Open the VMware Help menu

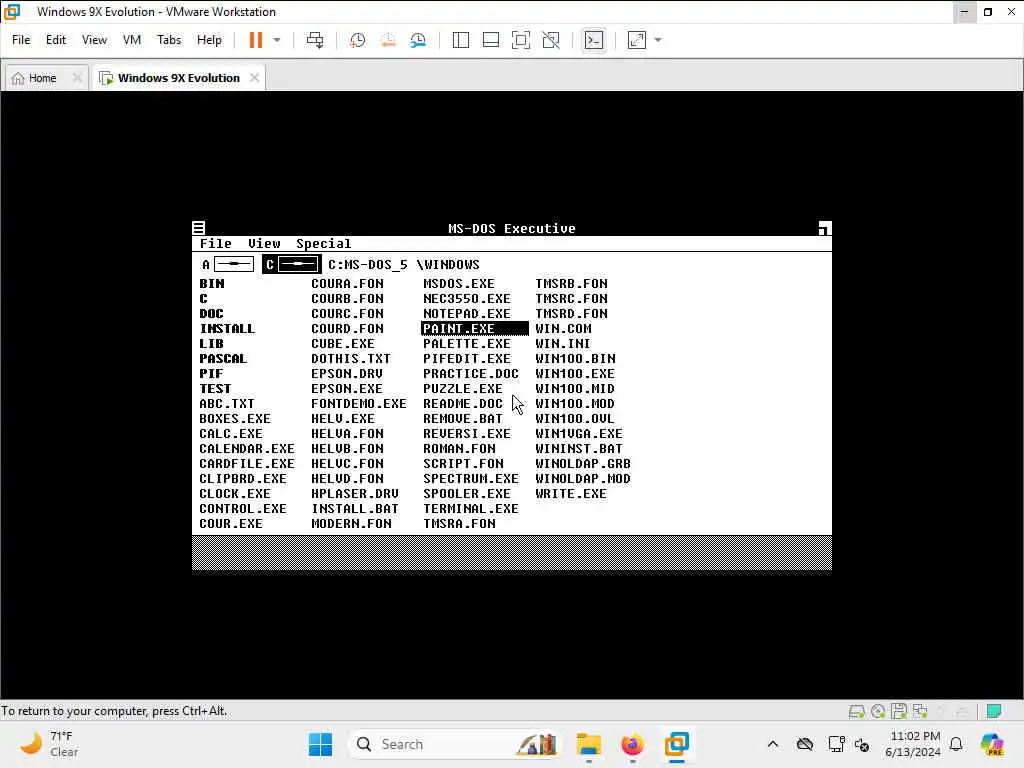tap(209, 40)
